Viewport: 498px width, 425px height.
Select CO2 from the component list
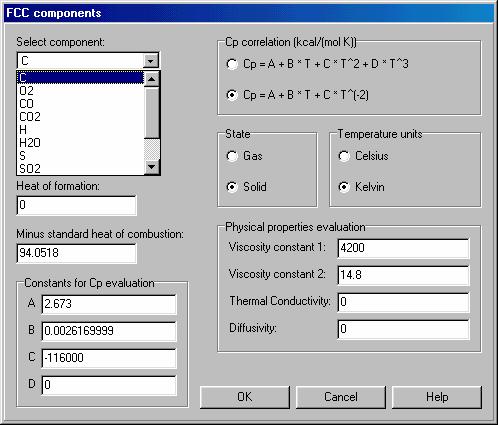[x=81, y=117]
